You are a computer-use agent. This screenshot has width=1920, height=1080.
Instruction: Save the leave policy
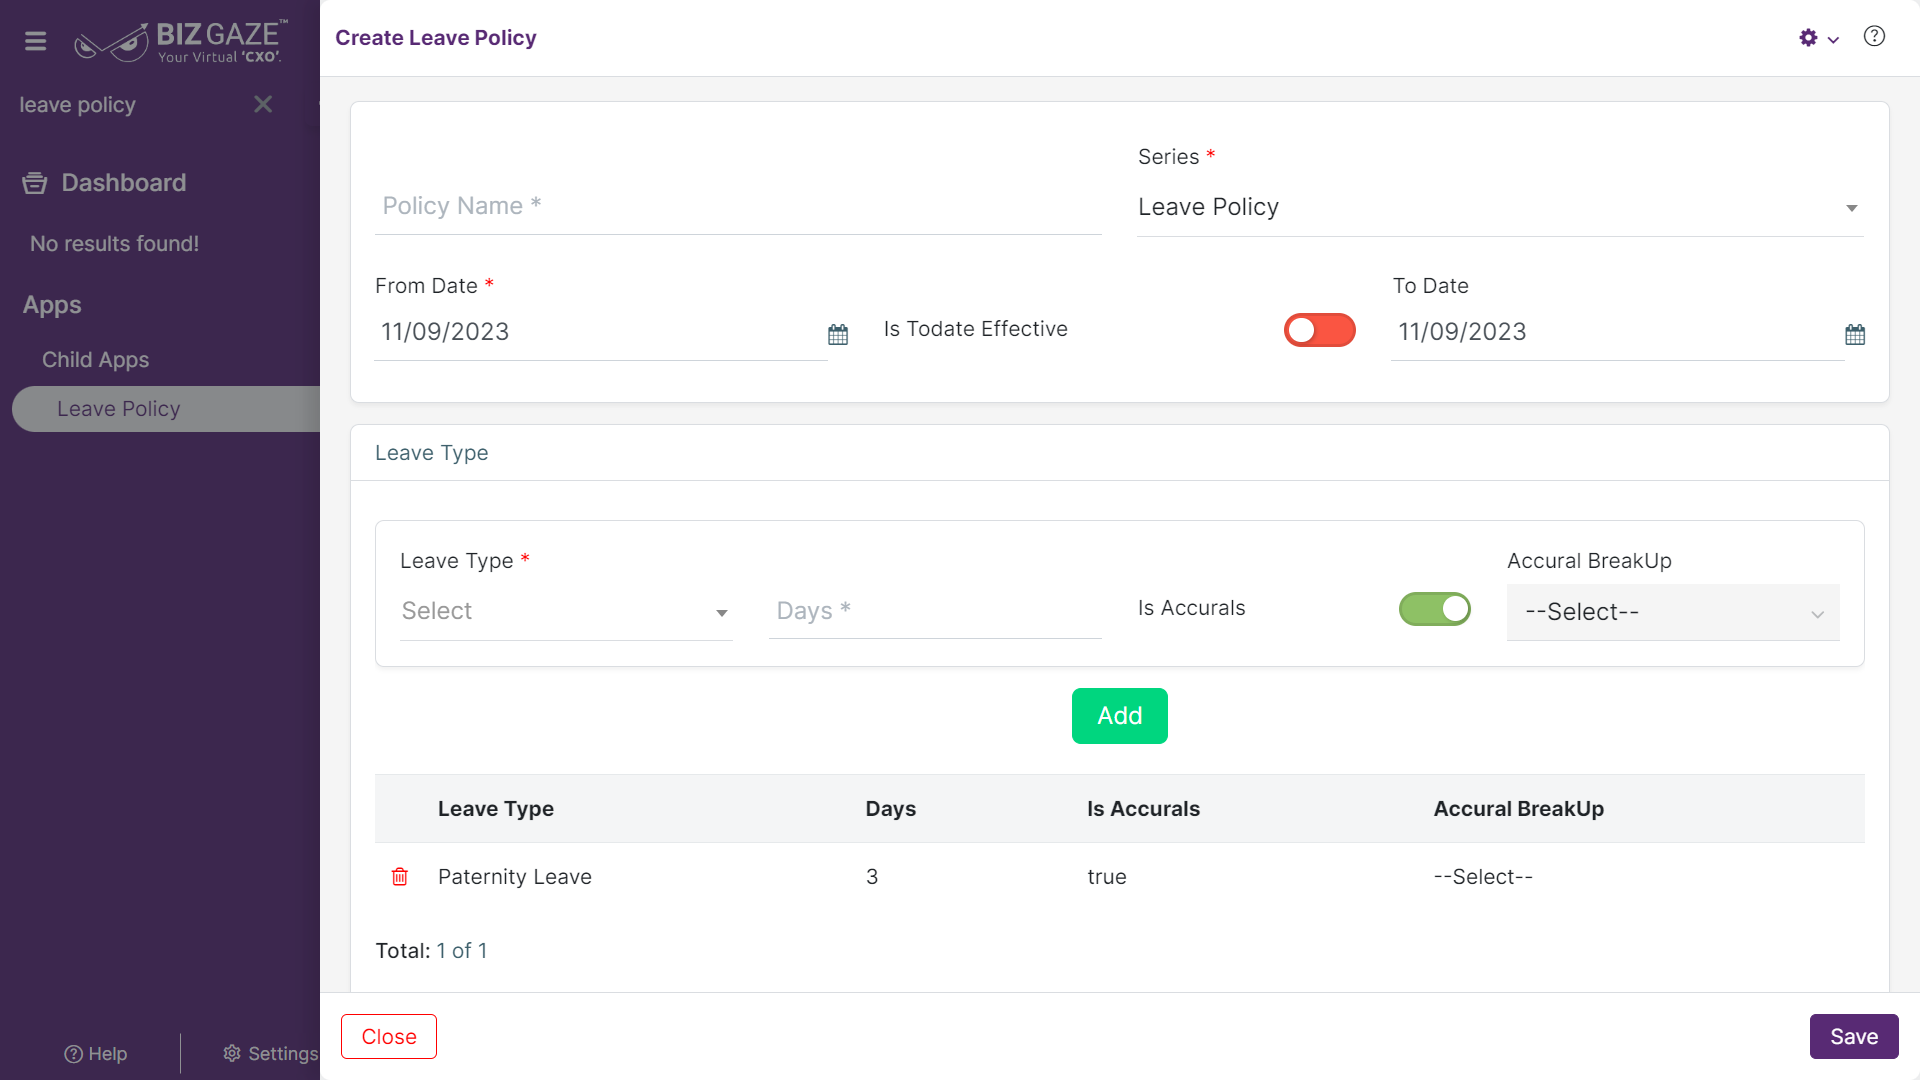1854,1037
